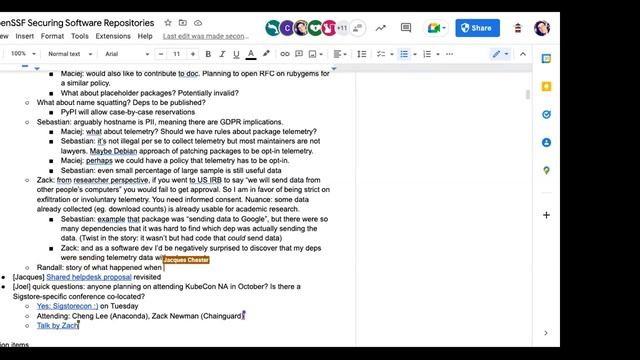Open comment history
This screenshot has height=360, width=640.
pos(406,28)
